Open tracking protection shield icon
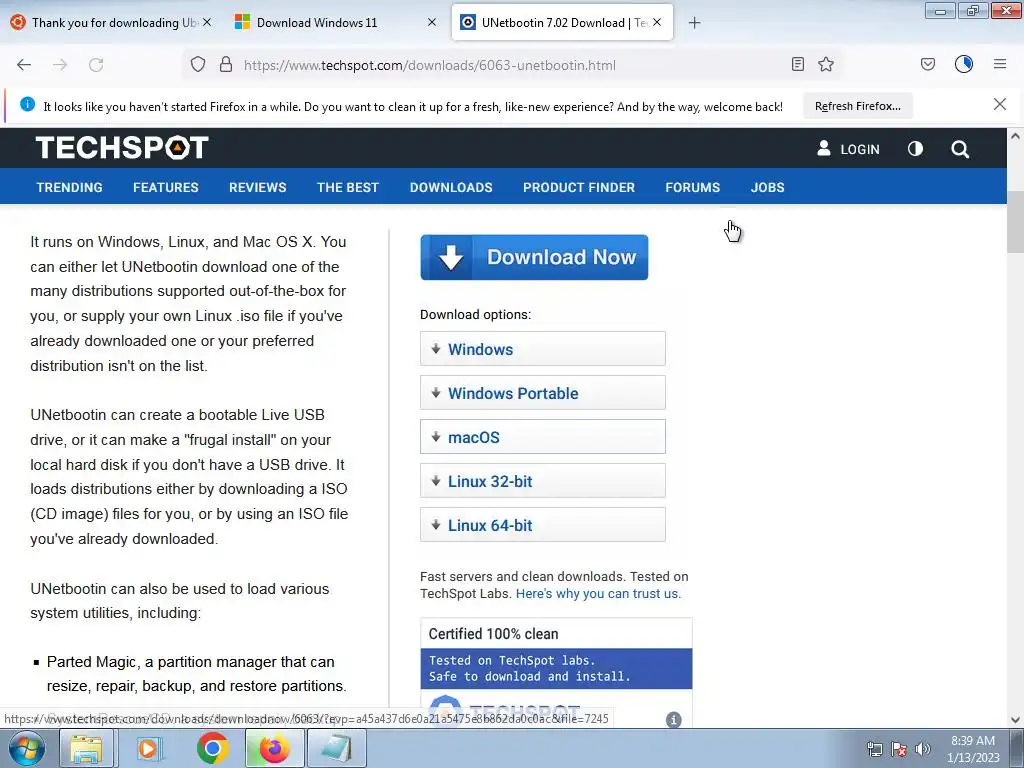 click(198, 65)
